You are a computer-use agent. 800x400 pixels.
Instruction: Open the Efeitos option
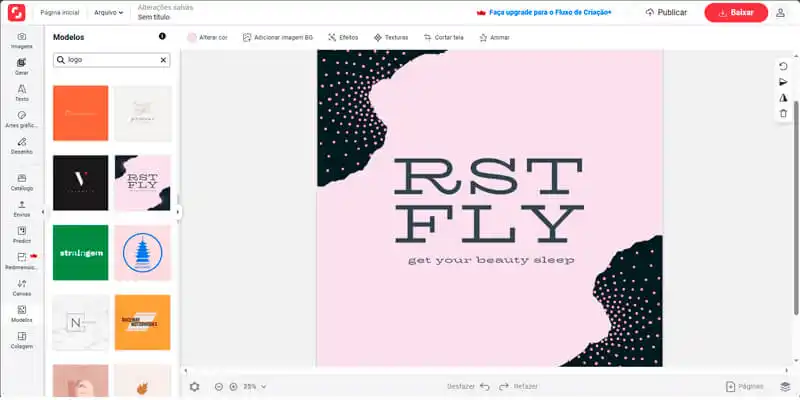pyautogui.click(x=343, y=38)
